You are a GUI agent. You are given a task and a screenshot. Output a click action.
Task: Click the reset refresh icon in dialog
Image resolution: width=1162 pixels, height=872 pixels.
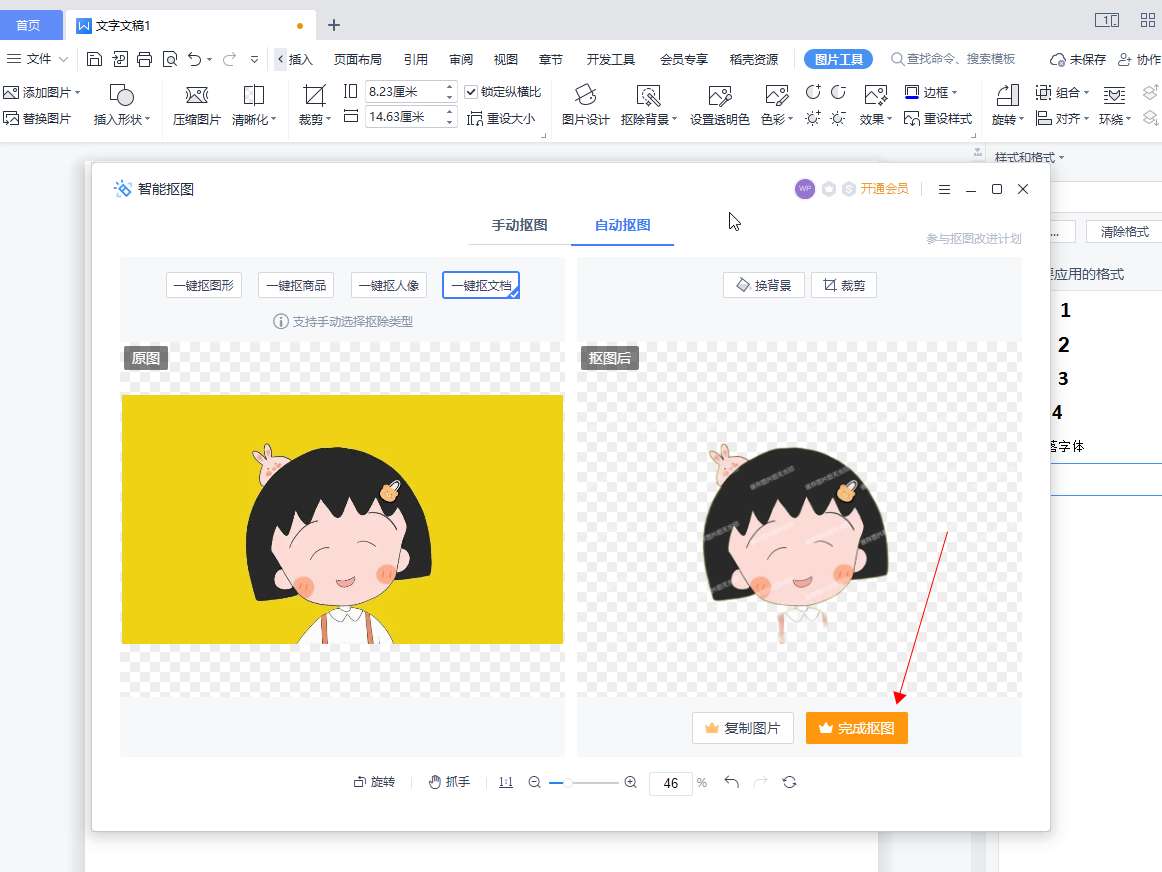(789, 782)
